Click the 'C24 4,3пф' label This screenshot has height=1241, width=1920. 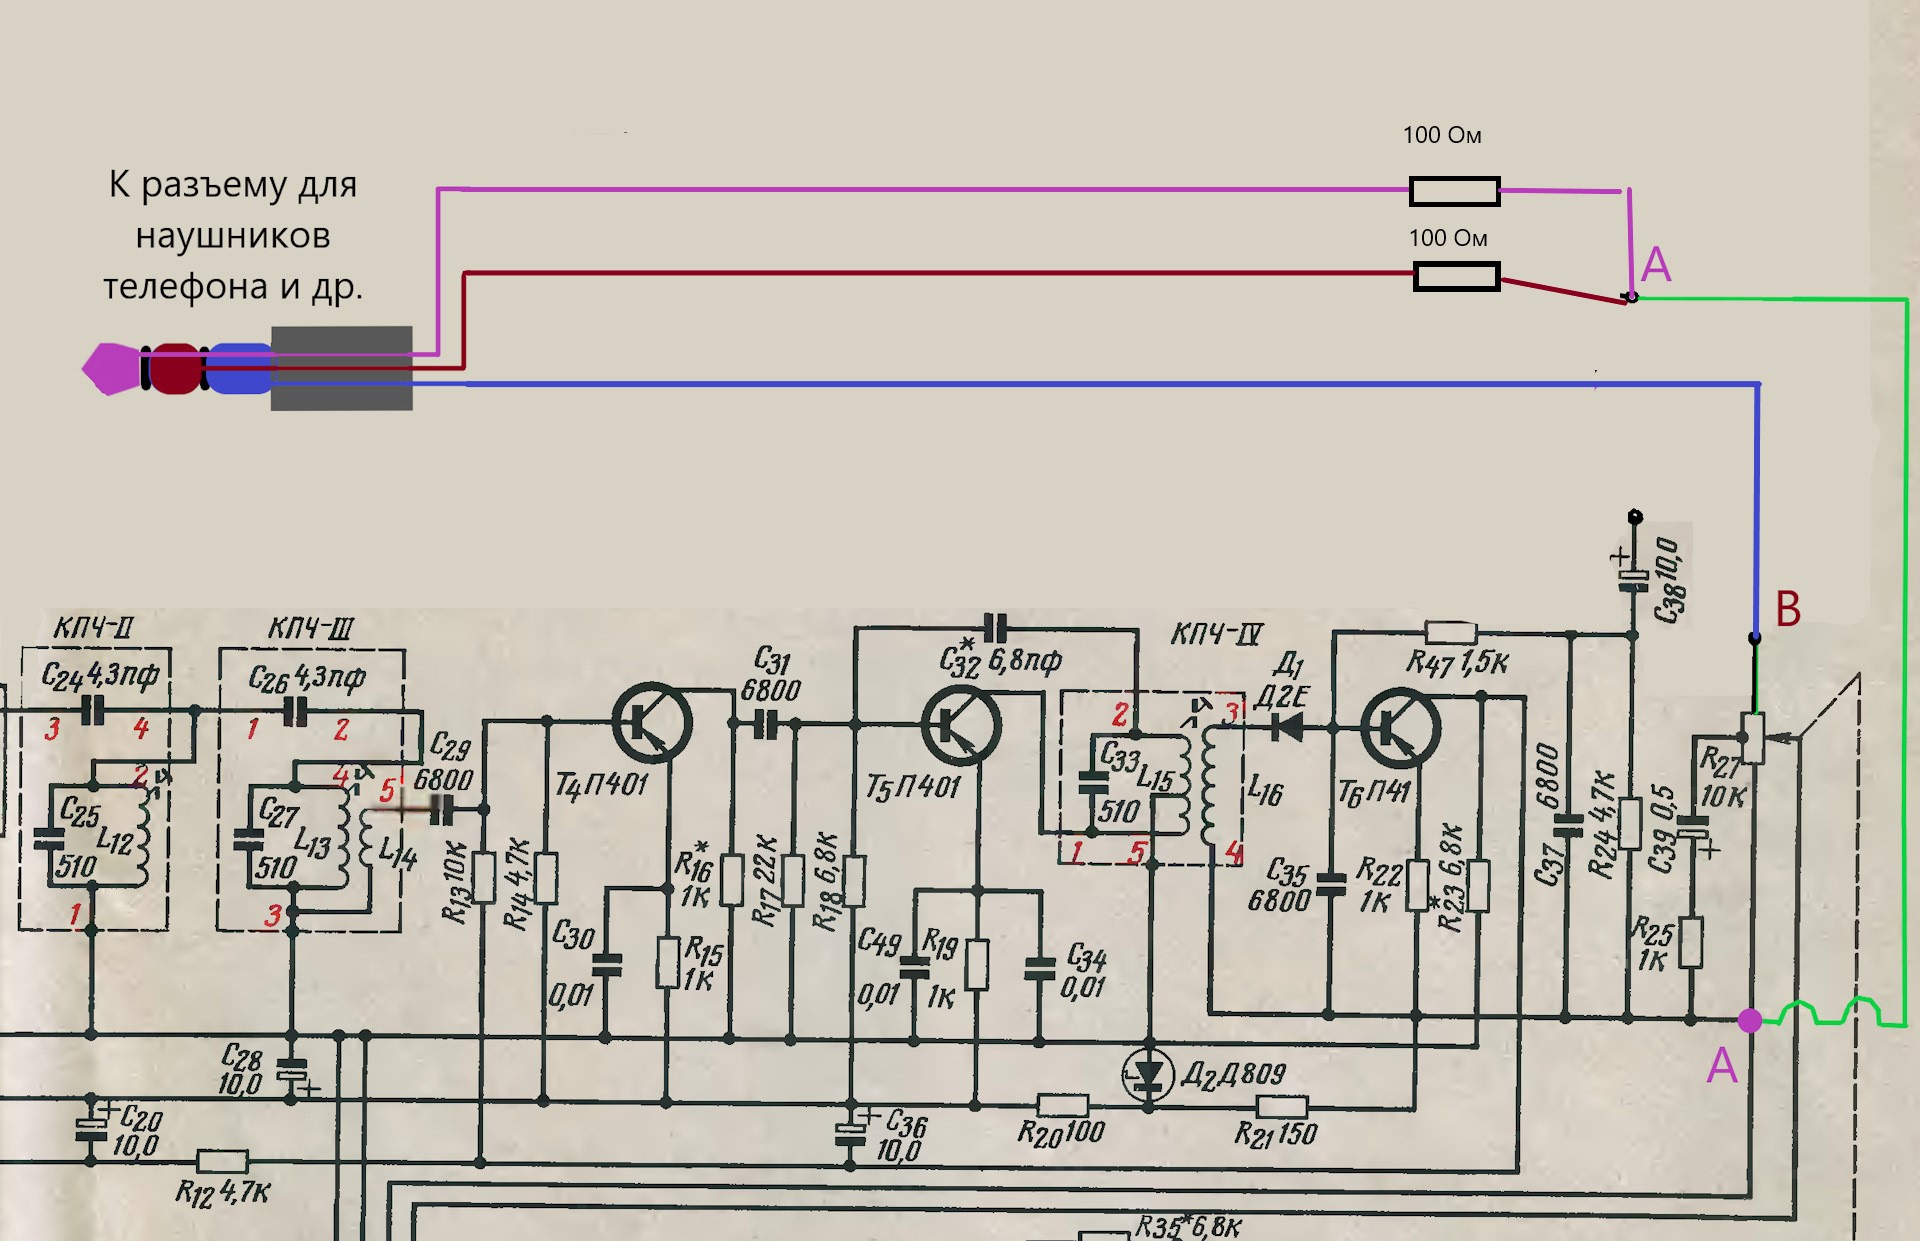(x=100, y=677)
